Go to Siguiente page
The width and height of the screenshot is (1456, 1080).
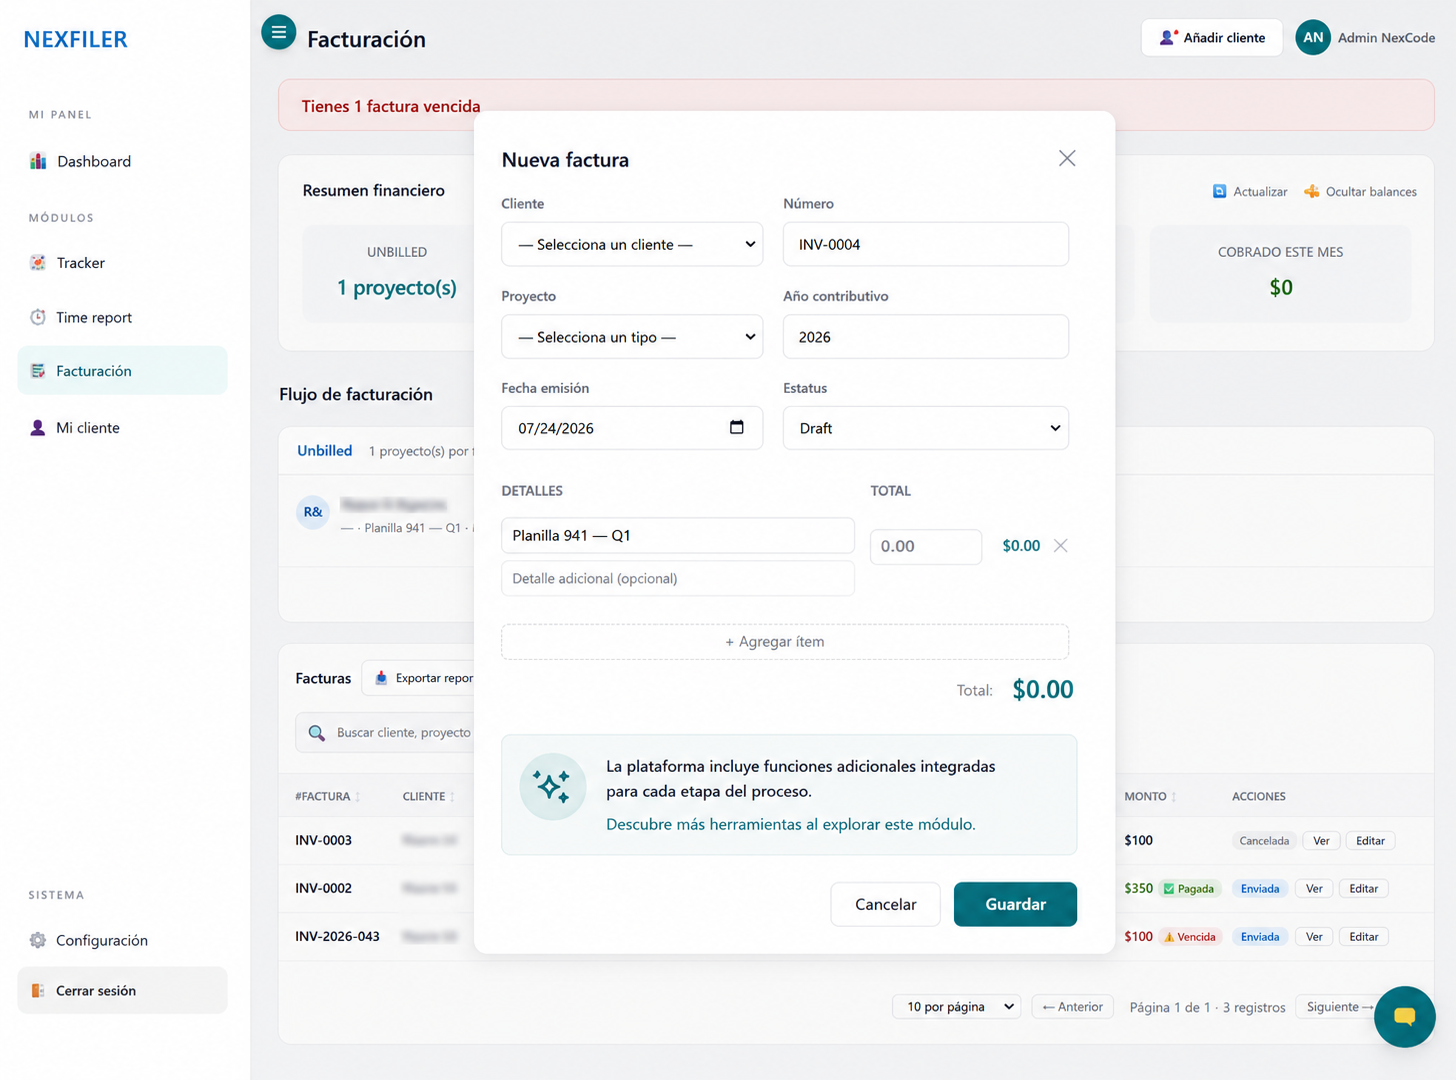[x=1338, y=1007]
